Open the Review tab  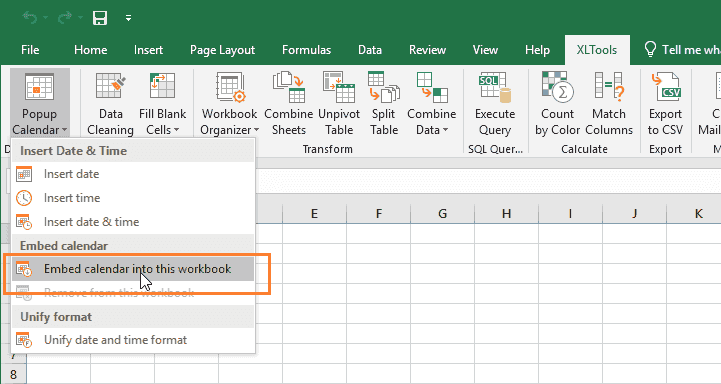(427, 50)
